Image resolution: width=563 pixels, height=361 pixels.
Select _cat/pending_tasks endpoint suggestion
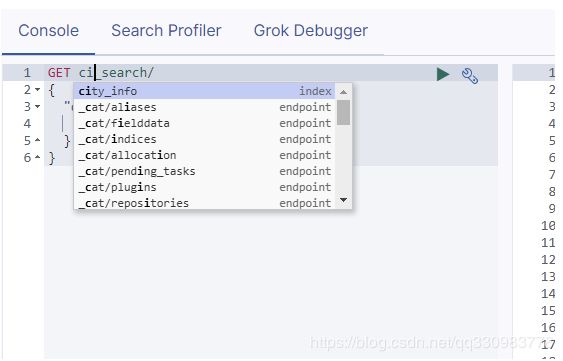[205, 171]
